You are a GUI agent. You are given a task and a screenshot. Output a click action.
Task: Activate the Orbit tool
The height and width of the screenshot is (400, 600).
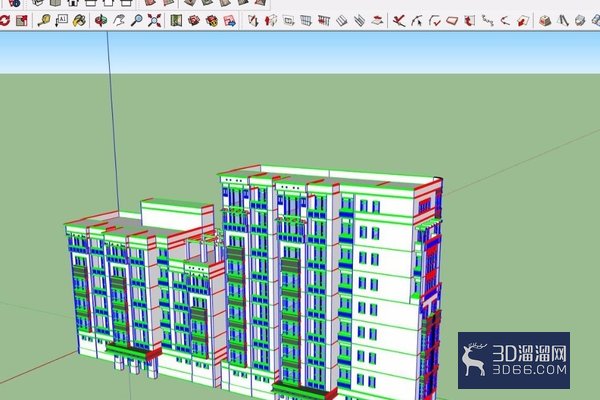pyautogui.click(x=101, y=20)
